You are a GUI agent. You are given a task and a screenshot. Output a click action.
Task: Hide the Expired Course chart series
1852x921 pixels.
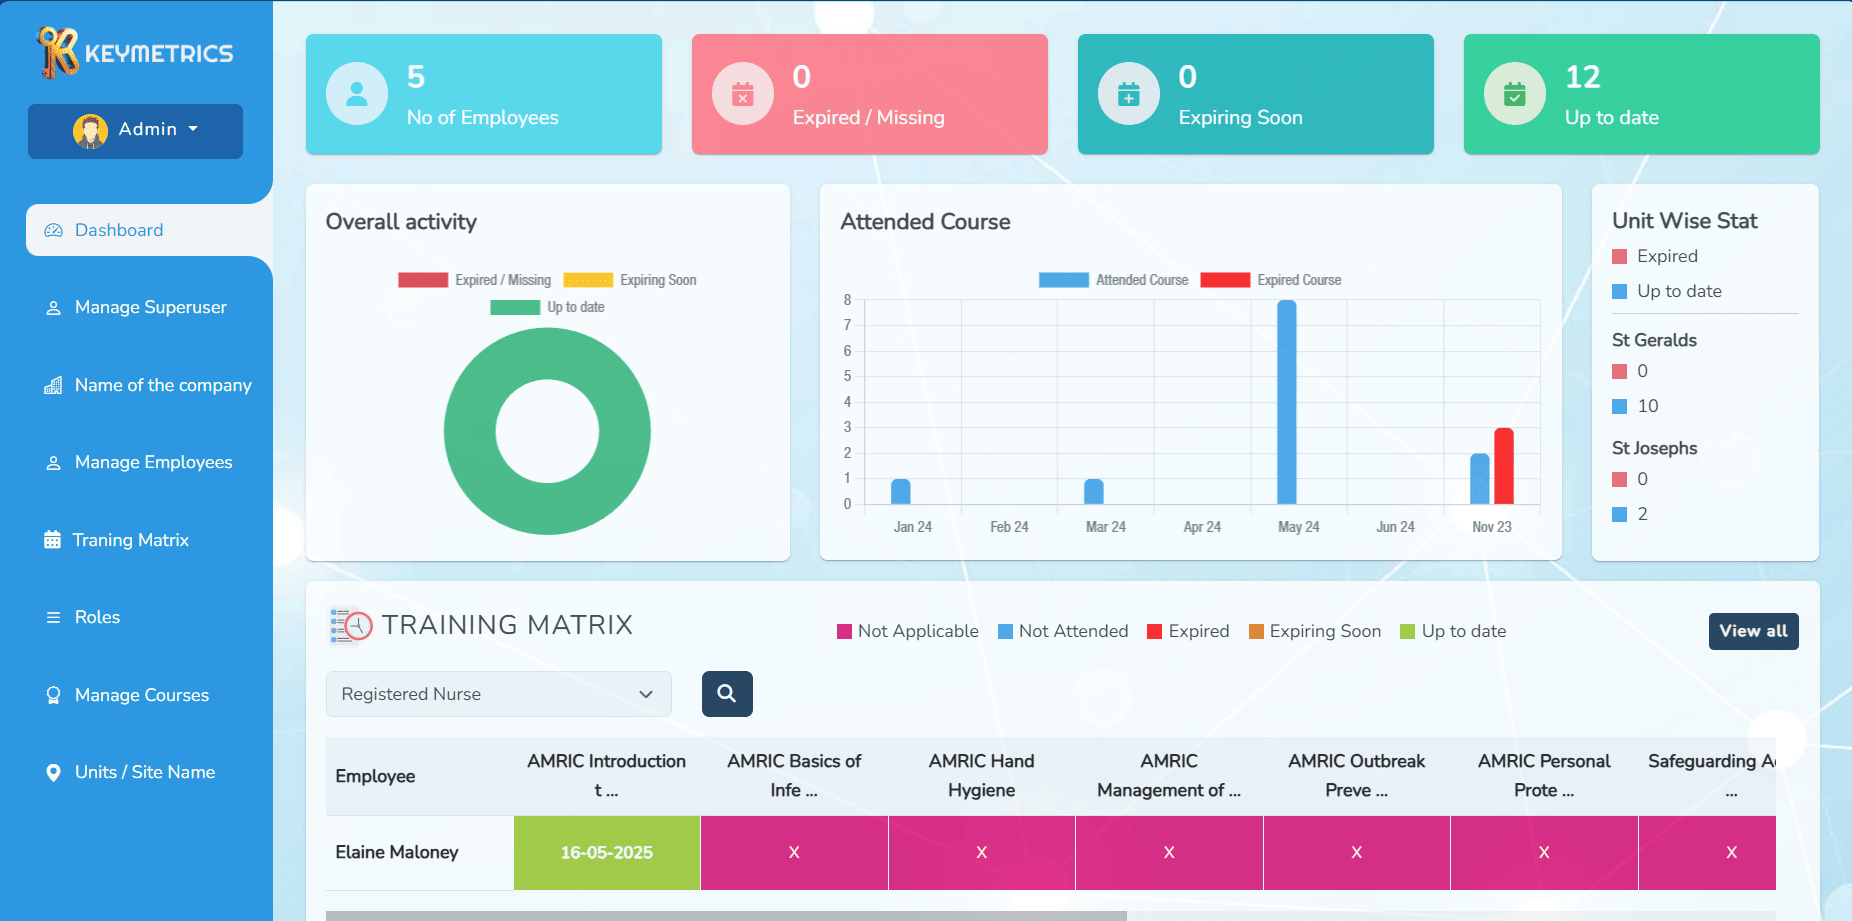tap(1271, 280)
